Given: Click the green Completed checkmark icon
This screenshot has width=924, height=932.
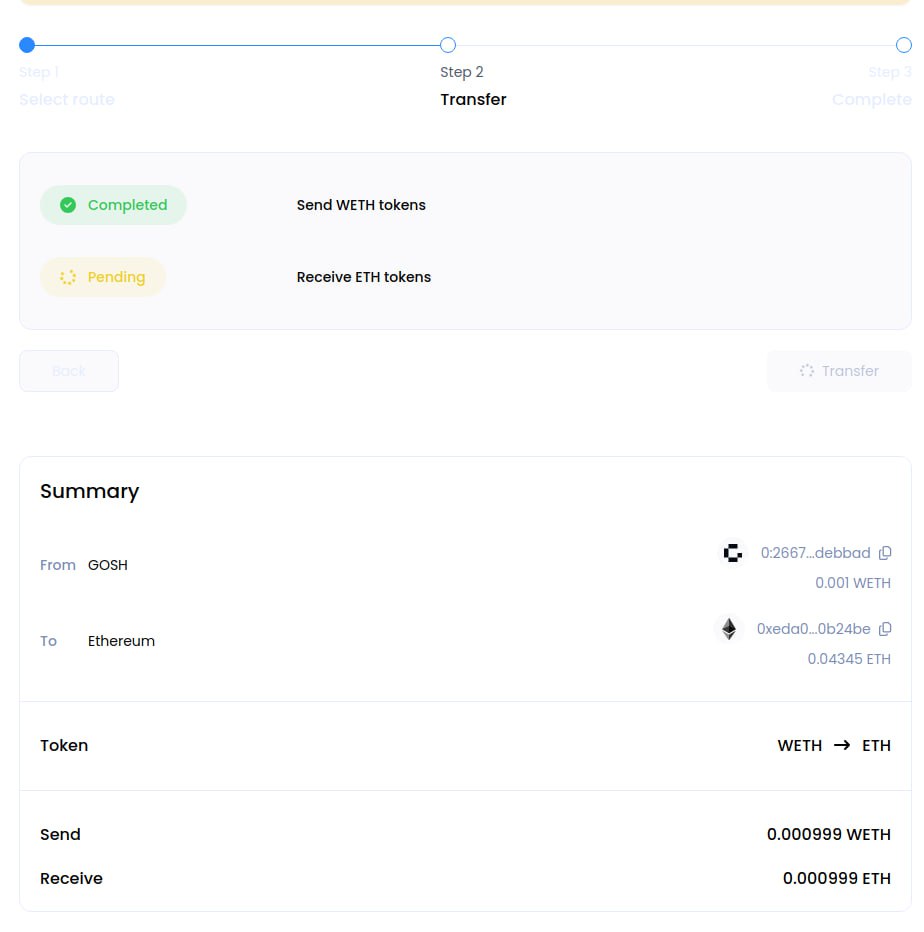Looking at the screenshot, I should pyautogui.click(x=68, y=205).
